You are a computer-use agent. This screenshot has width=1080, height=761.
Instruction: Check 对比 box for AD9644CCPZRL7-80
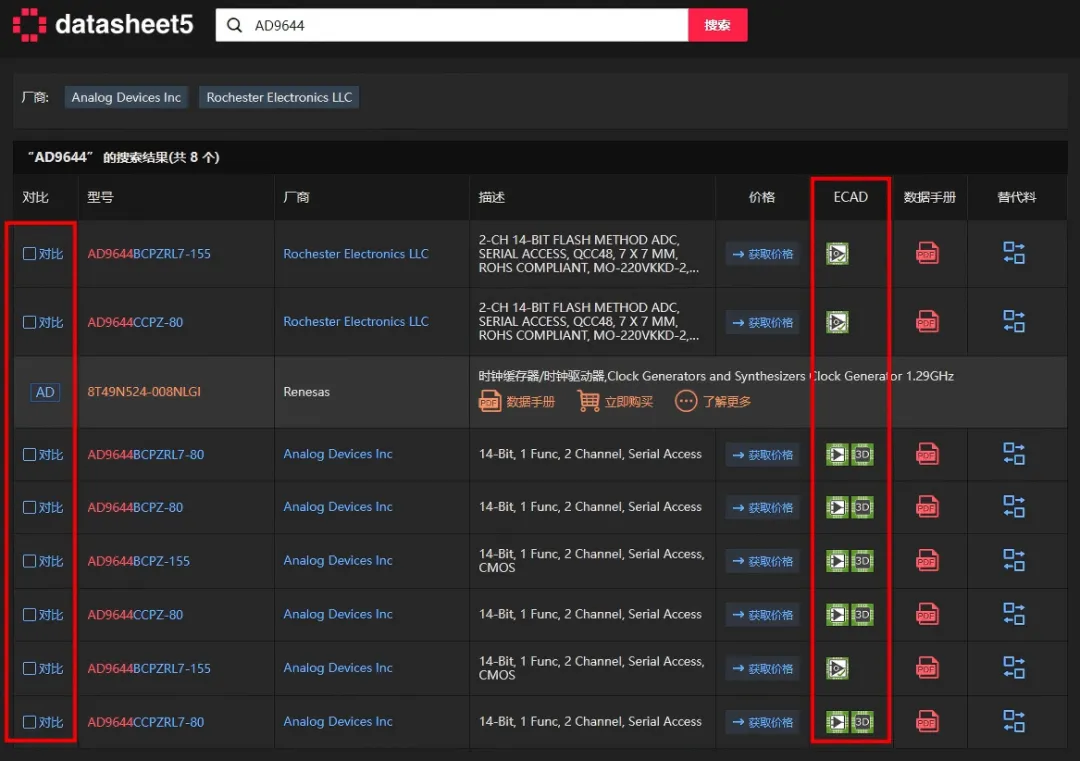click(29, 722)
